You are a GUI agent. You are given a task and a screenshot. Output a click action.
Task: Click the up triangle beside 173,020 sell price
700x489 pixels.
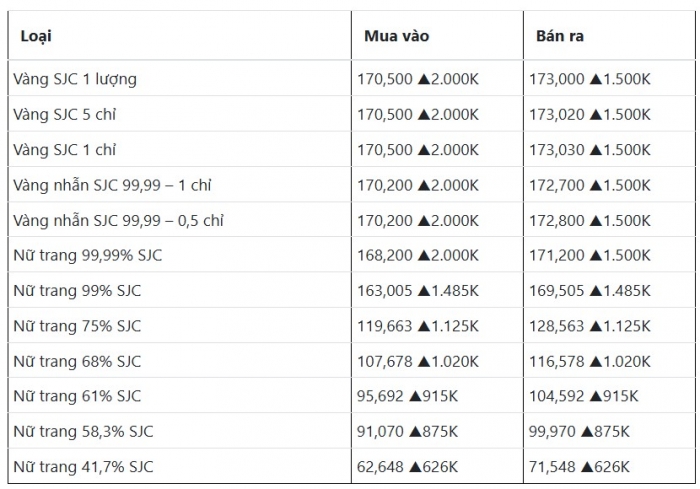pyautogui.click(x=596, y=115)
